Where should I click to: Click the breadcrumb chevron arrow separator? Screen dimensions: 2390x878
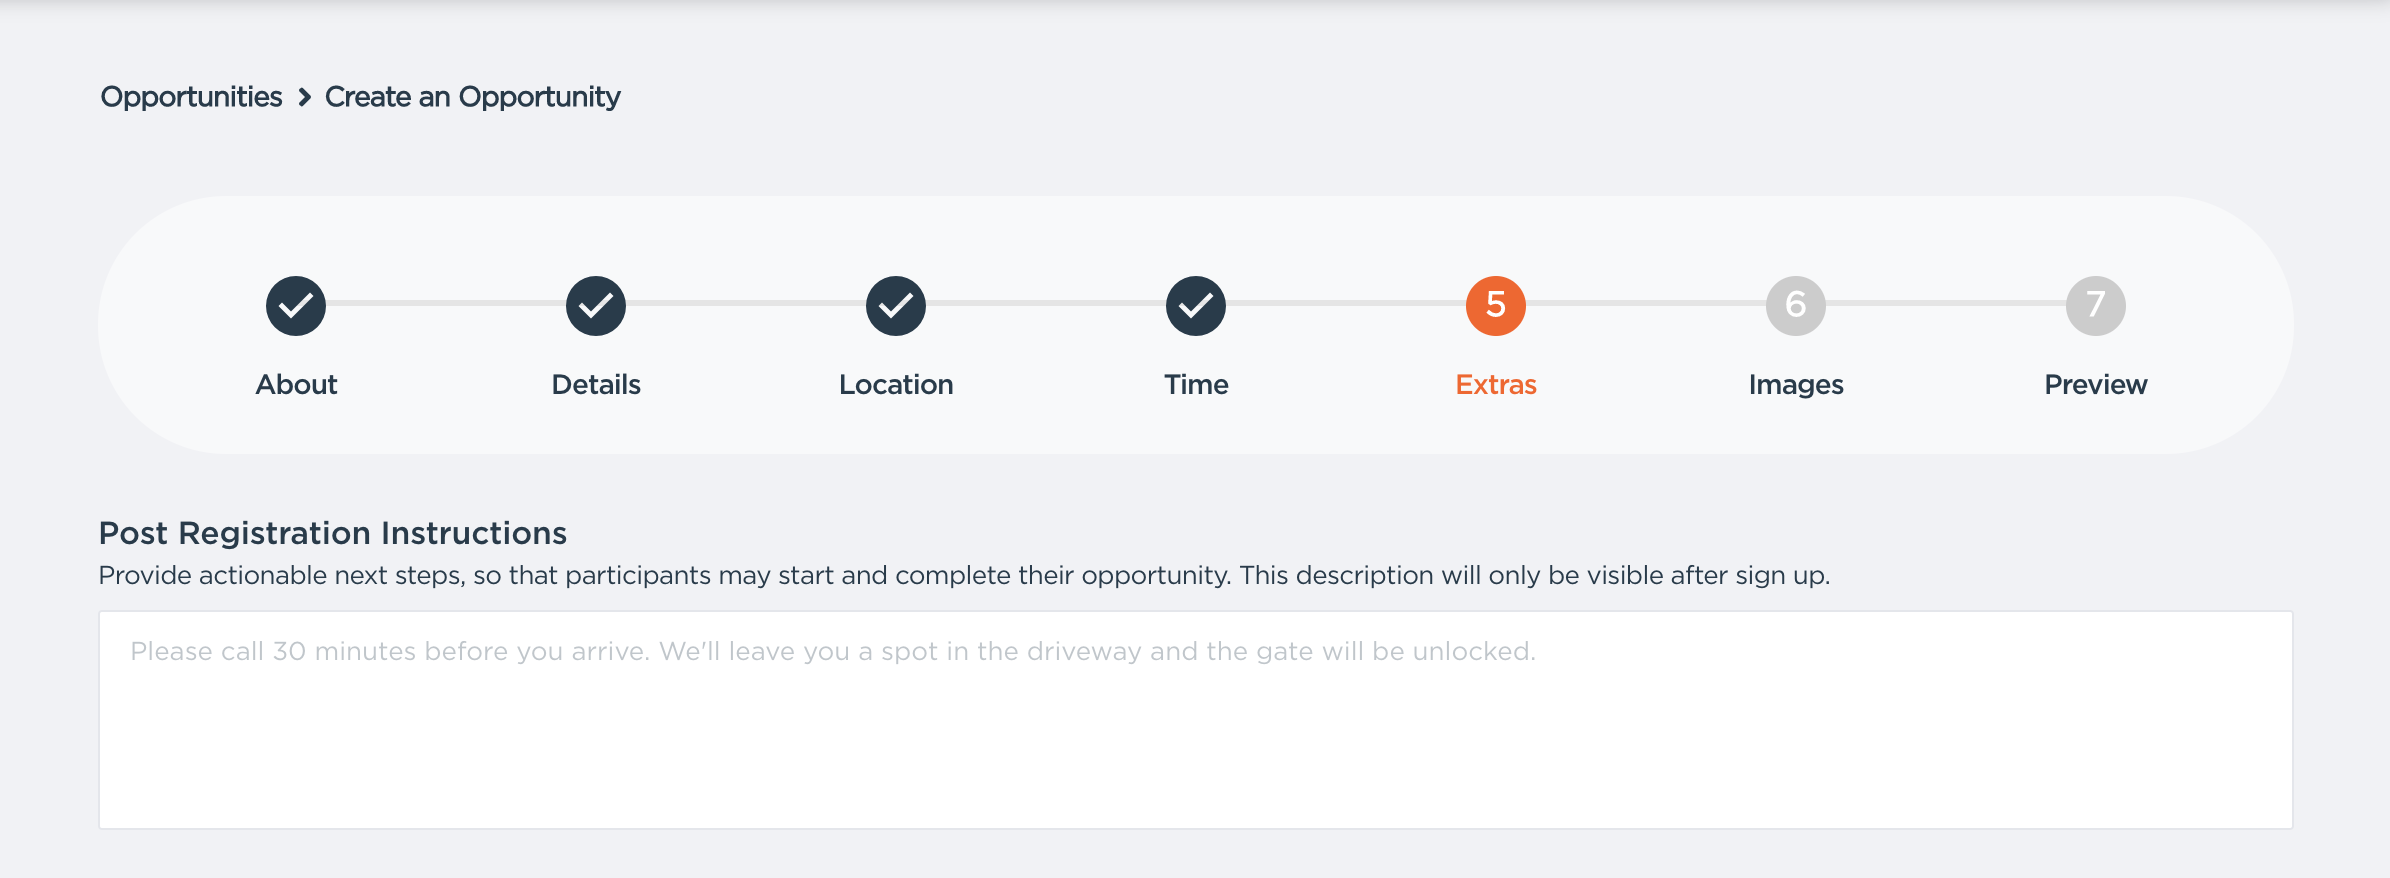click(305, 97)
